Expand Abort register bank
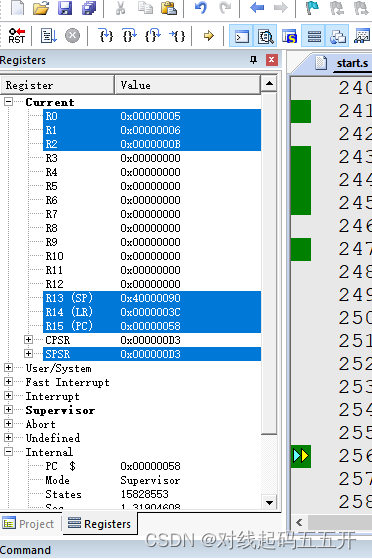 [x=8, y=424]
